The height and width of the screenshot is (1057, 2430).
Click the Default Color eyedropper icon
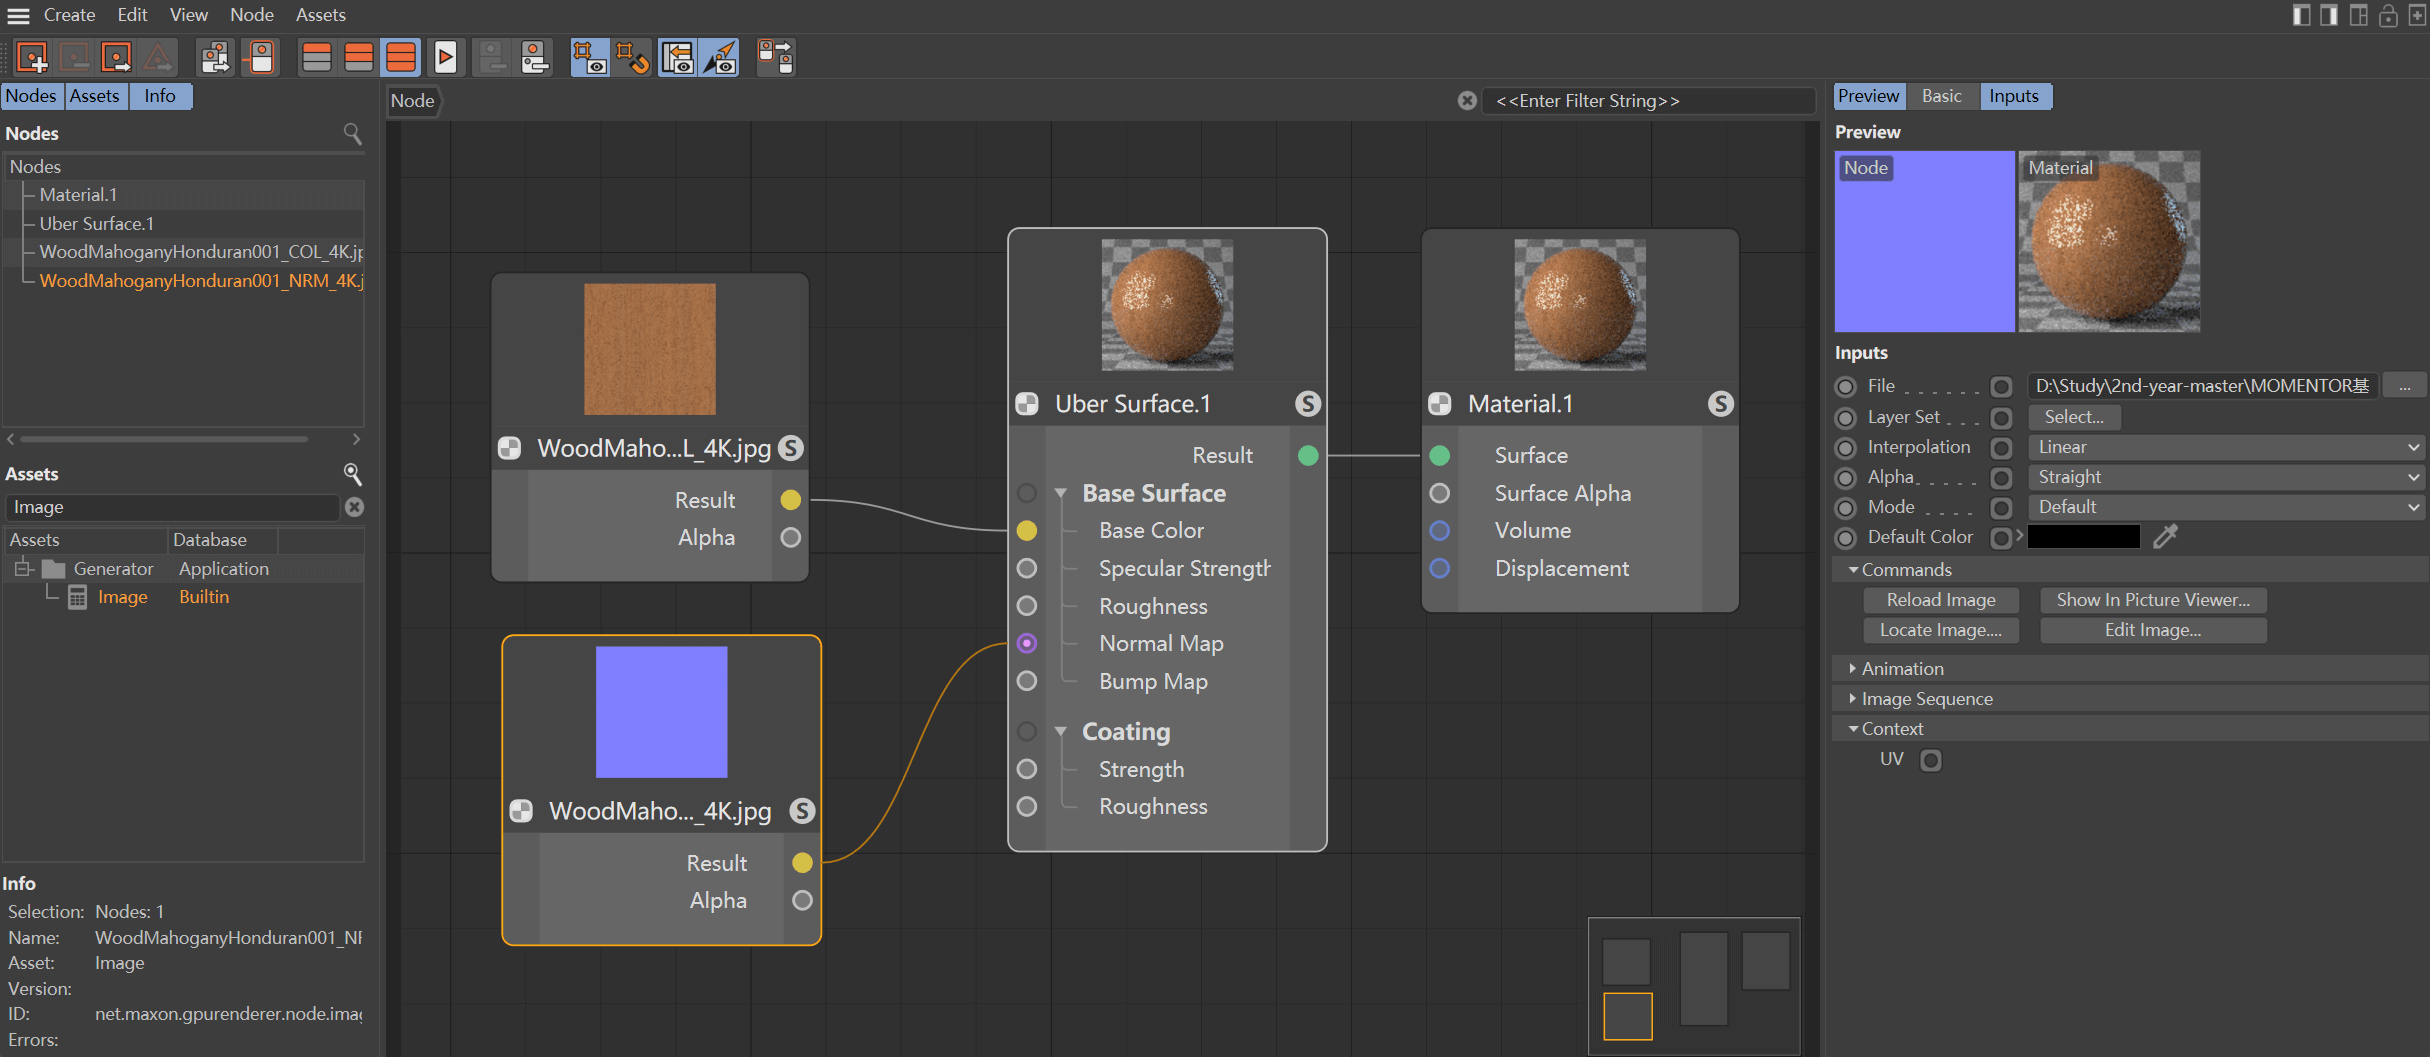(x=2165, y=537)
